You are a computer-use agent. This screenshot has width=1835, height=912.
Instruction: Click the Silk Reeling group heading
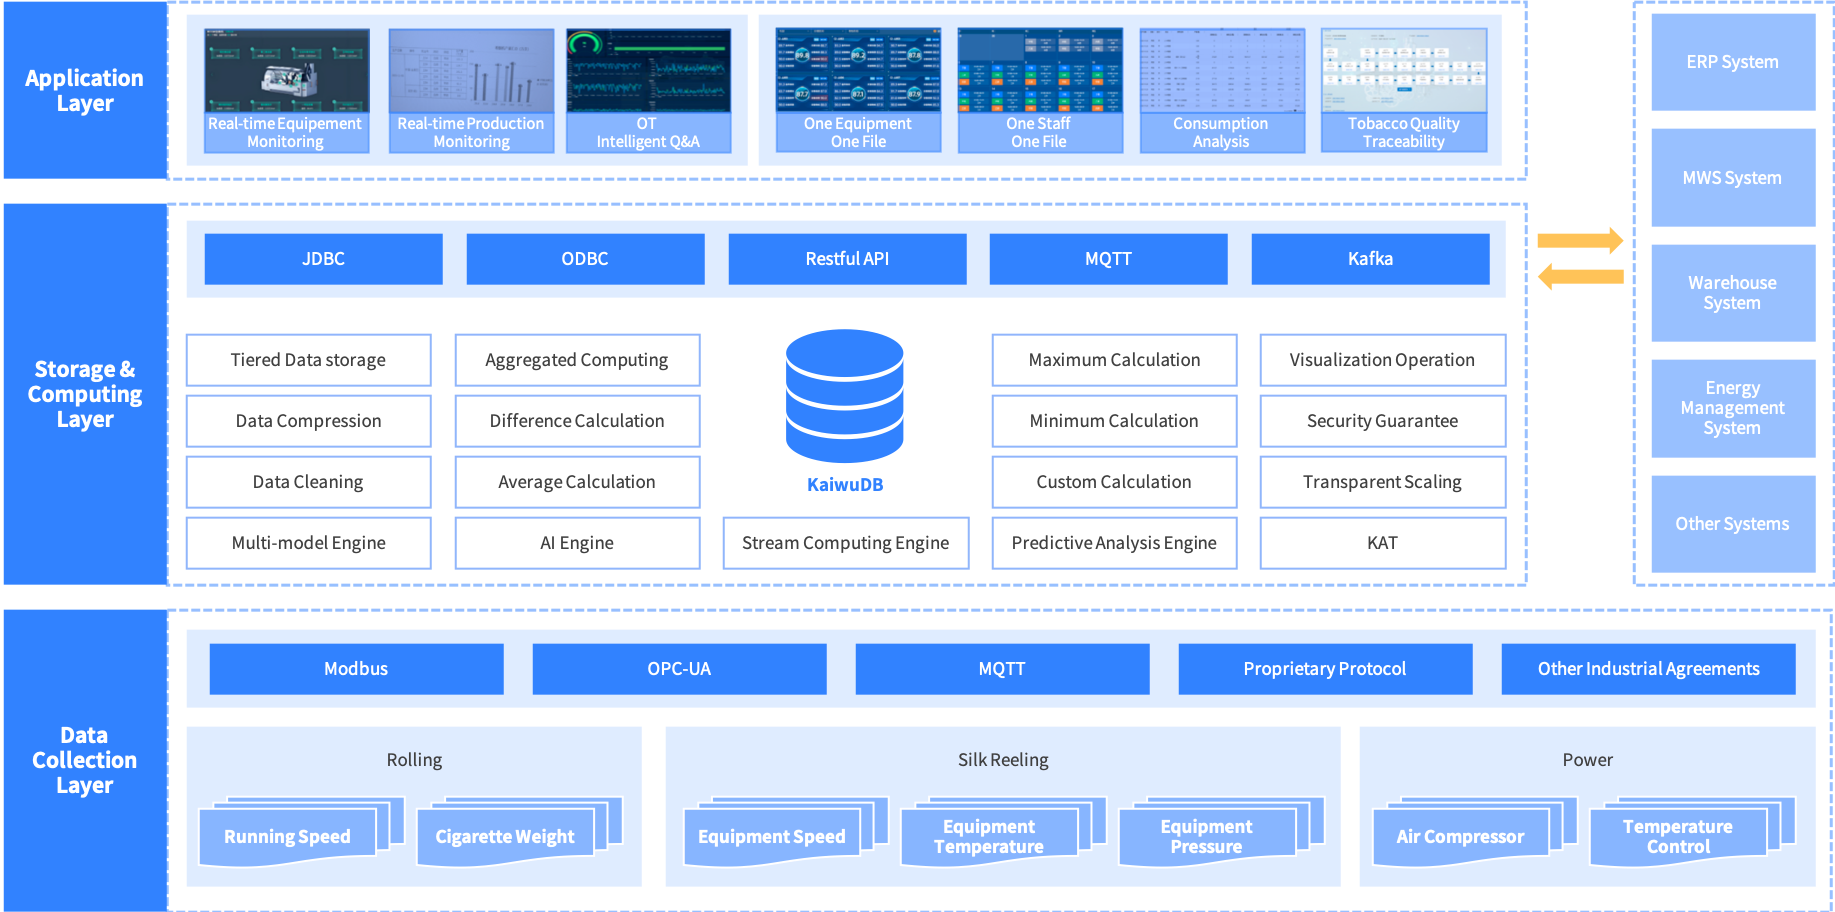click(1003, 760)
